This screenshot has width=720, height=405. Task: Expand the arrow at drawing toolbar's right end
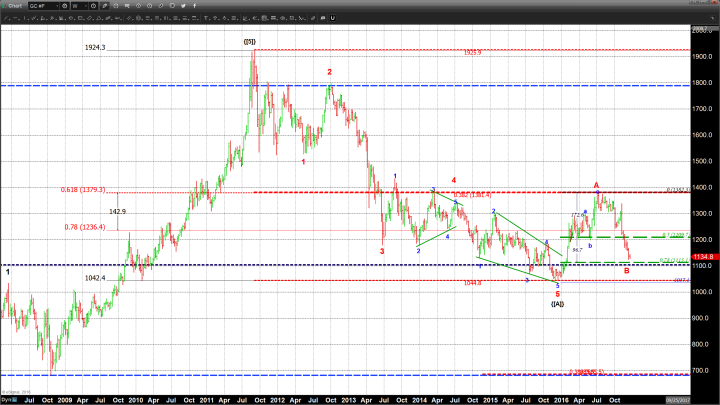click(x=713, y=18)
